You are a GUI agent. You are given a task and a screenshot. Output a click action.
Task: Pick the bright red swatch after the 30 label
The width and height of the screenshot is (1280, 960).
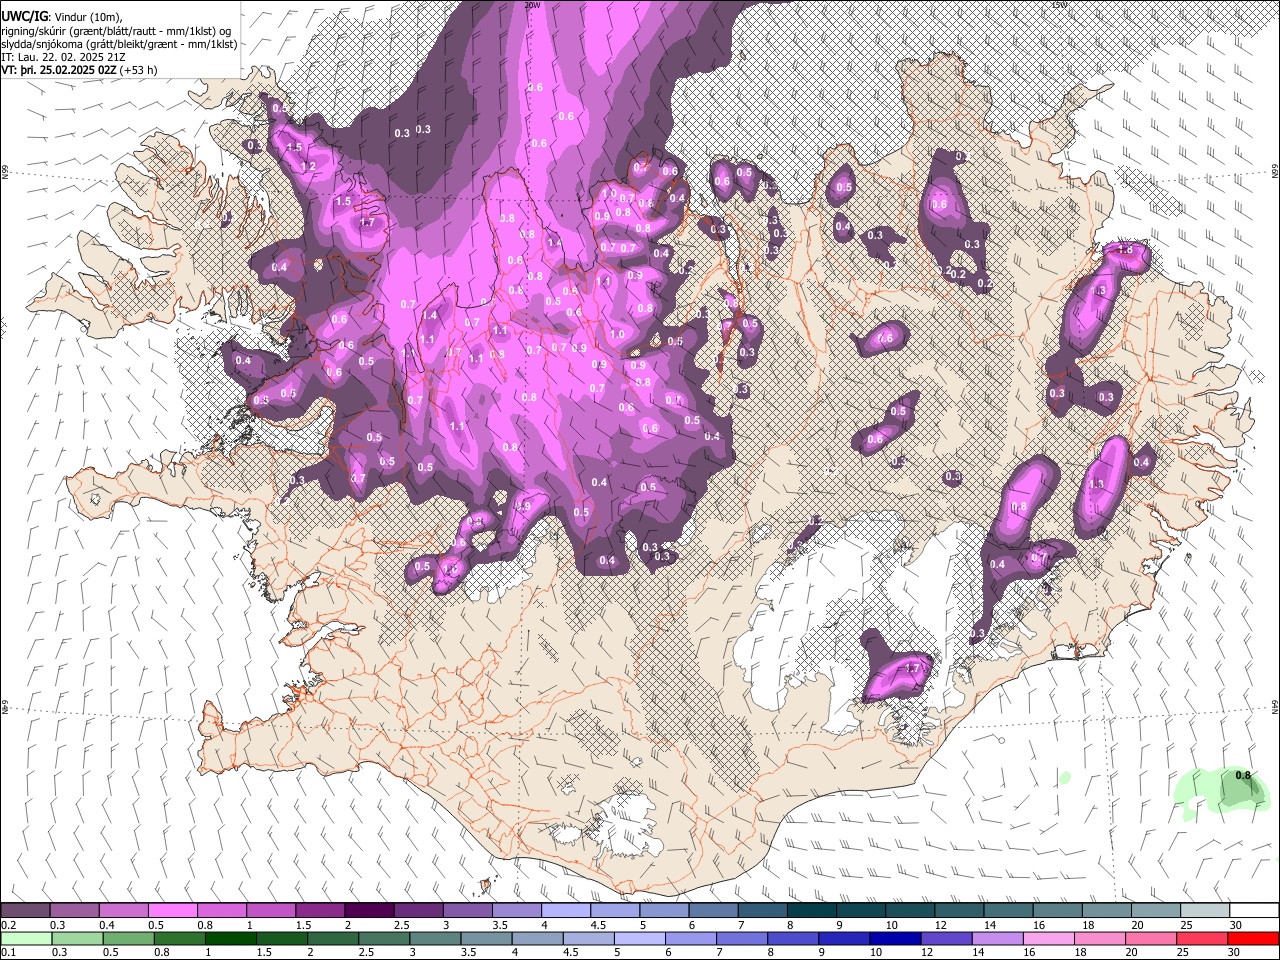click(1254, 938)
